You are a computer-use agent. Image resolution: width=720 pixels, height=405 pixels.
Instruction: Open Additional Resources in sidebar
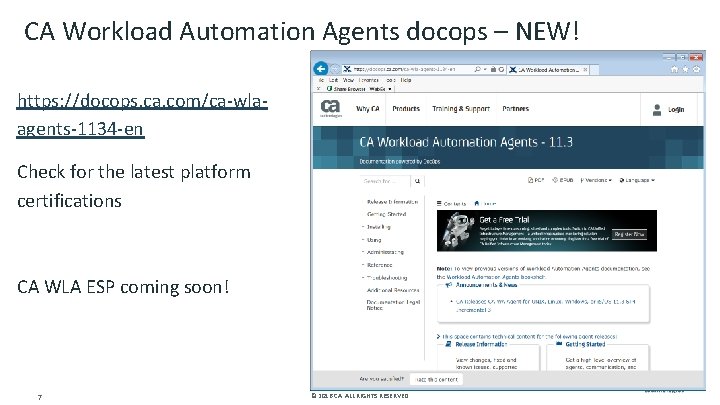[x=393, y=290]
